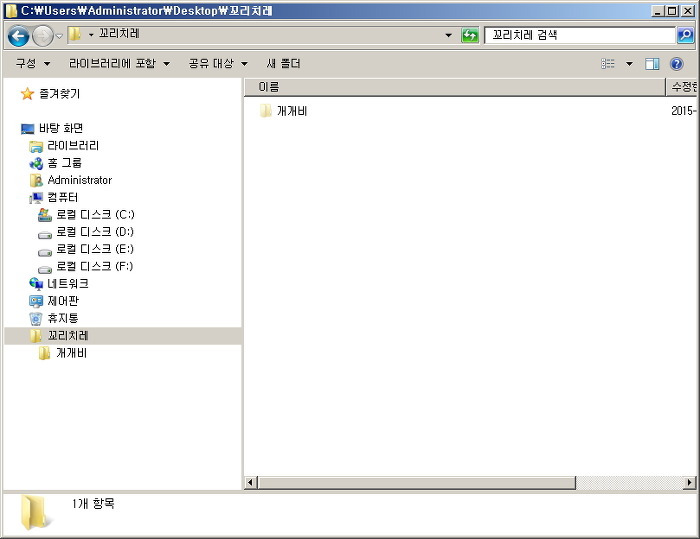
Task: Click the 컴퓨터 icon in sidebar
Action: click(x=36, y=198)
